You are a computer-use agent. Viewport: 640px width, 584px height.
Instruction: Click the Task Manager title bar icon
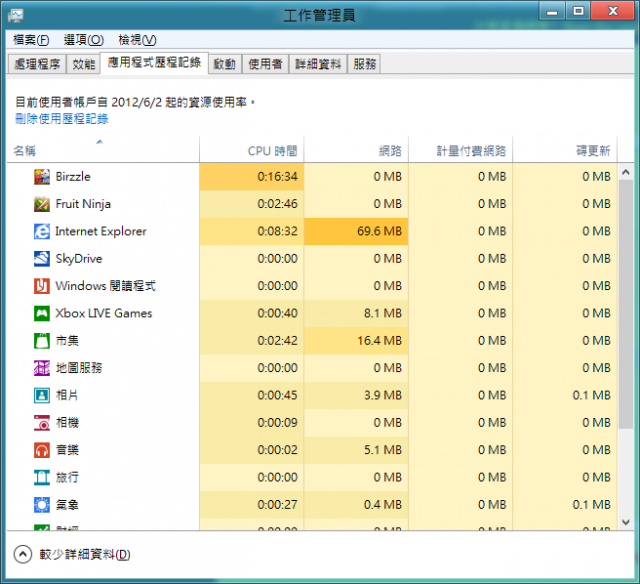point(16,16)
